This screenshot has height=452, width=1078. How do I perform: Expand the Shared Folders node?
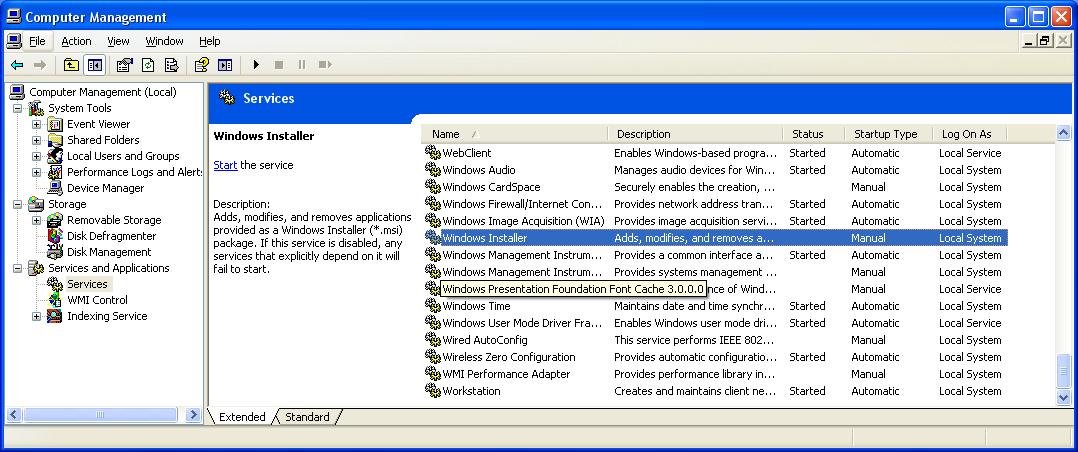pos(36,140)
